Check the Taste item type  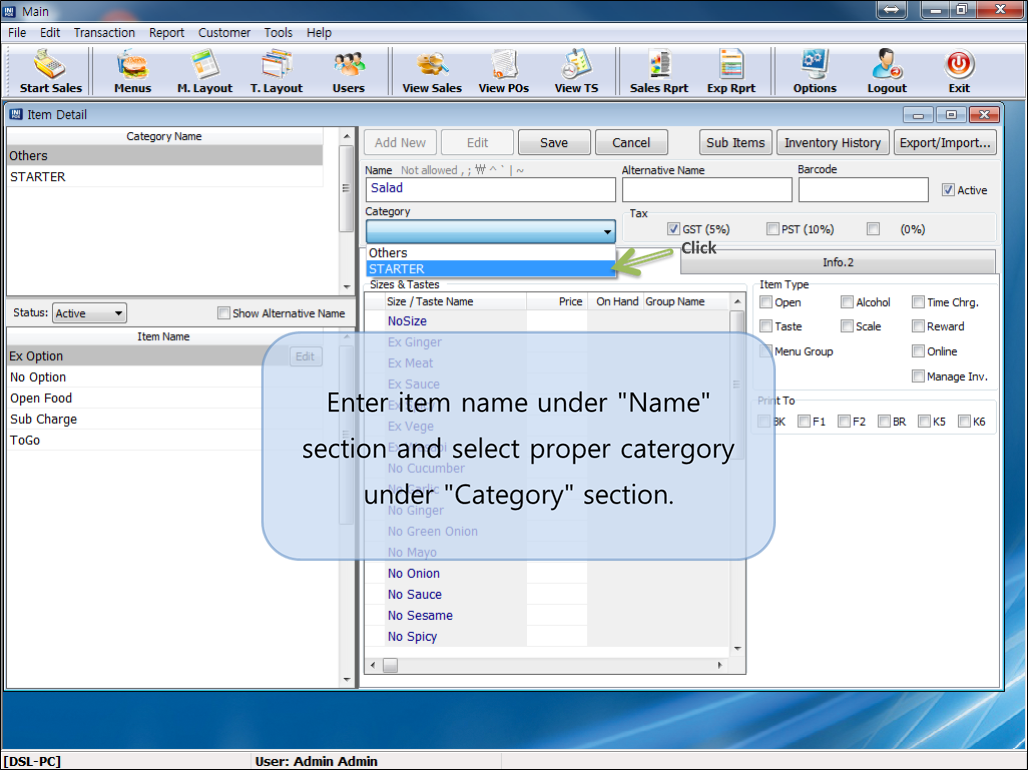766,326
